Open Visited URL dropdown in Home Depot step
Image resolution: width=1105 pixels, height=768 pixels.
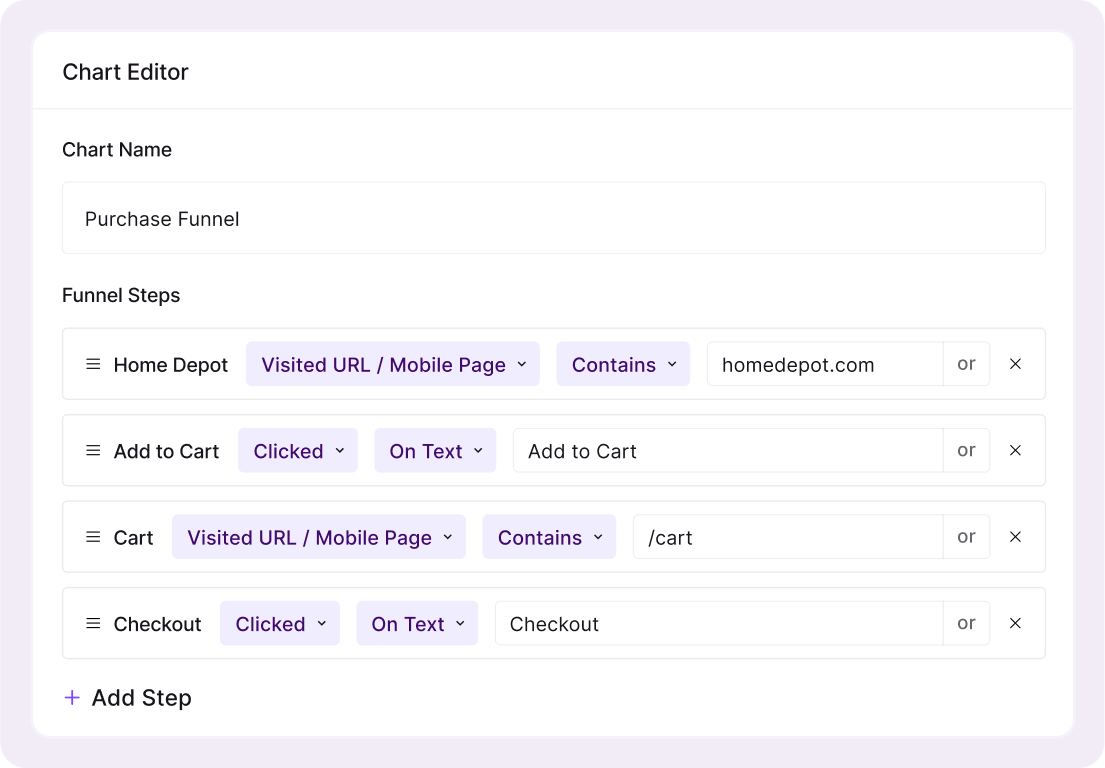[393, 364]
